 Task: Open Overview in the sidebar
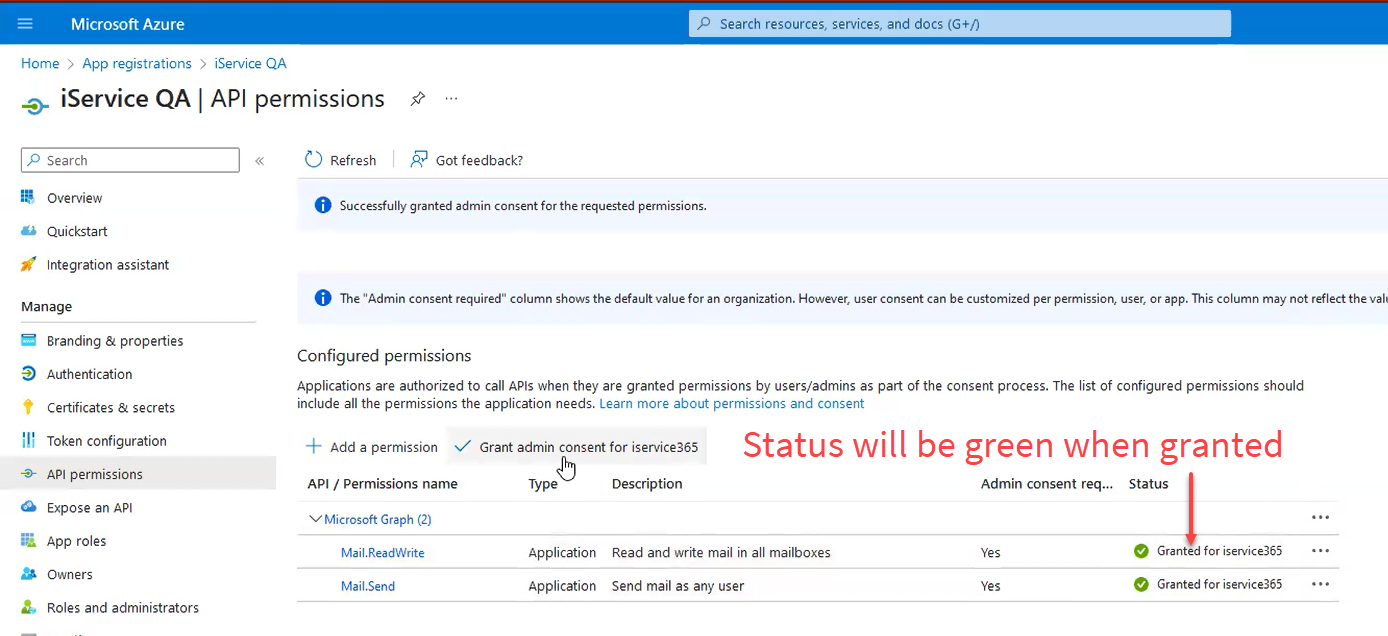pos(74,198)
